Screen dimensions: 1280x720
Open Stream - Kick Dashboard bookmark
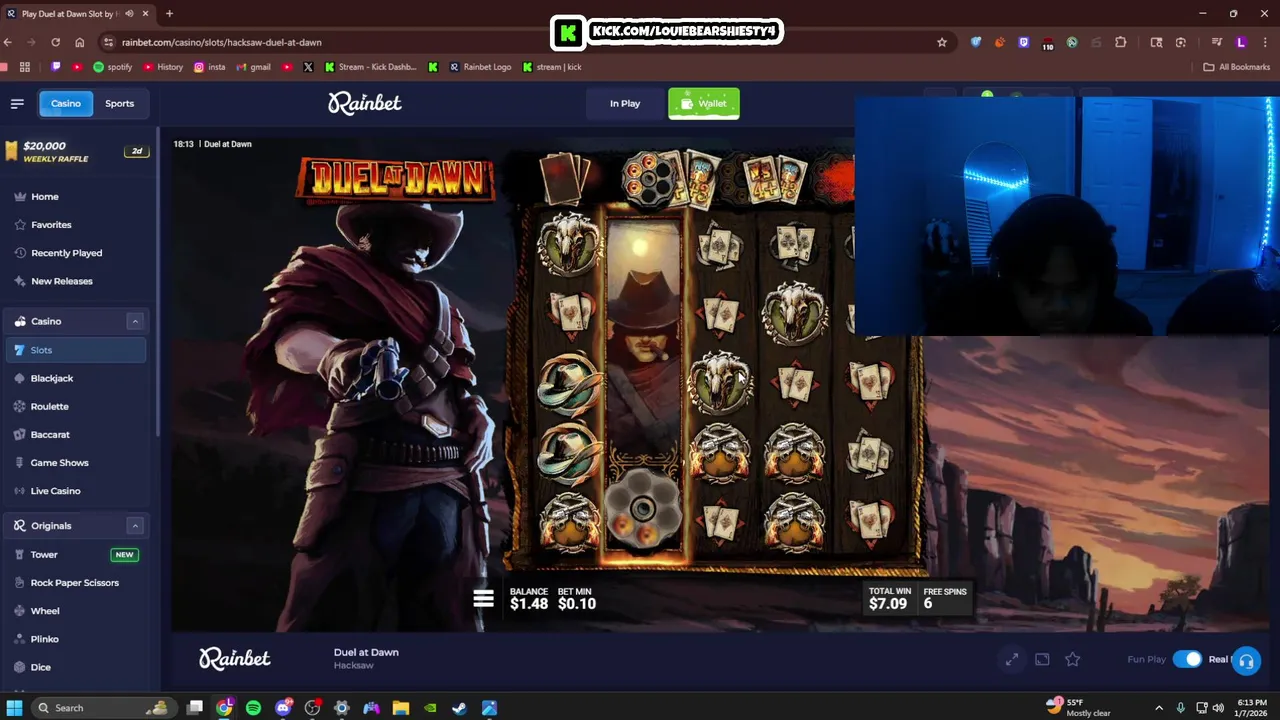[371, 67]
